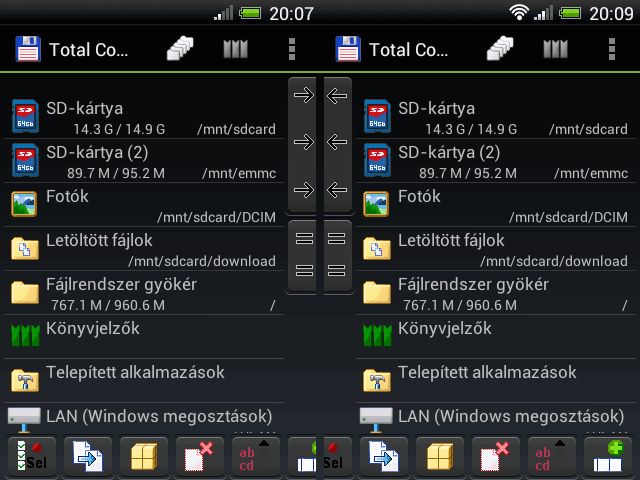Screen dimensions: 640x480
Task: Open Letöltött fájlok in the 20:07 screen
Action: tap(144, 249)
